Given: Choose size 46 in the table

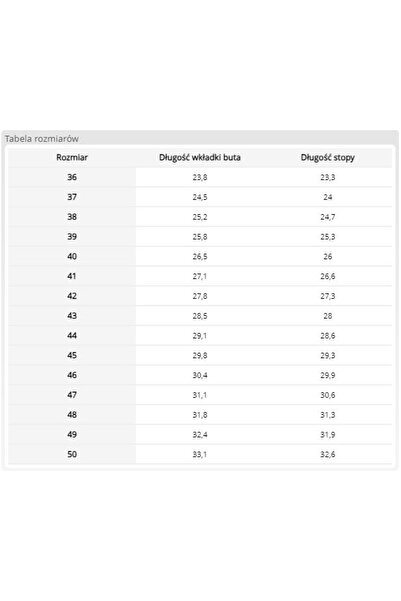Looking at the screenshot, I should pos(72,375).
